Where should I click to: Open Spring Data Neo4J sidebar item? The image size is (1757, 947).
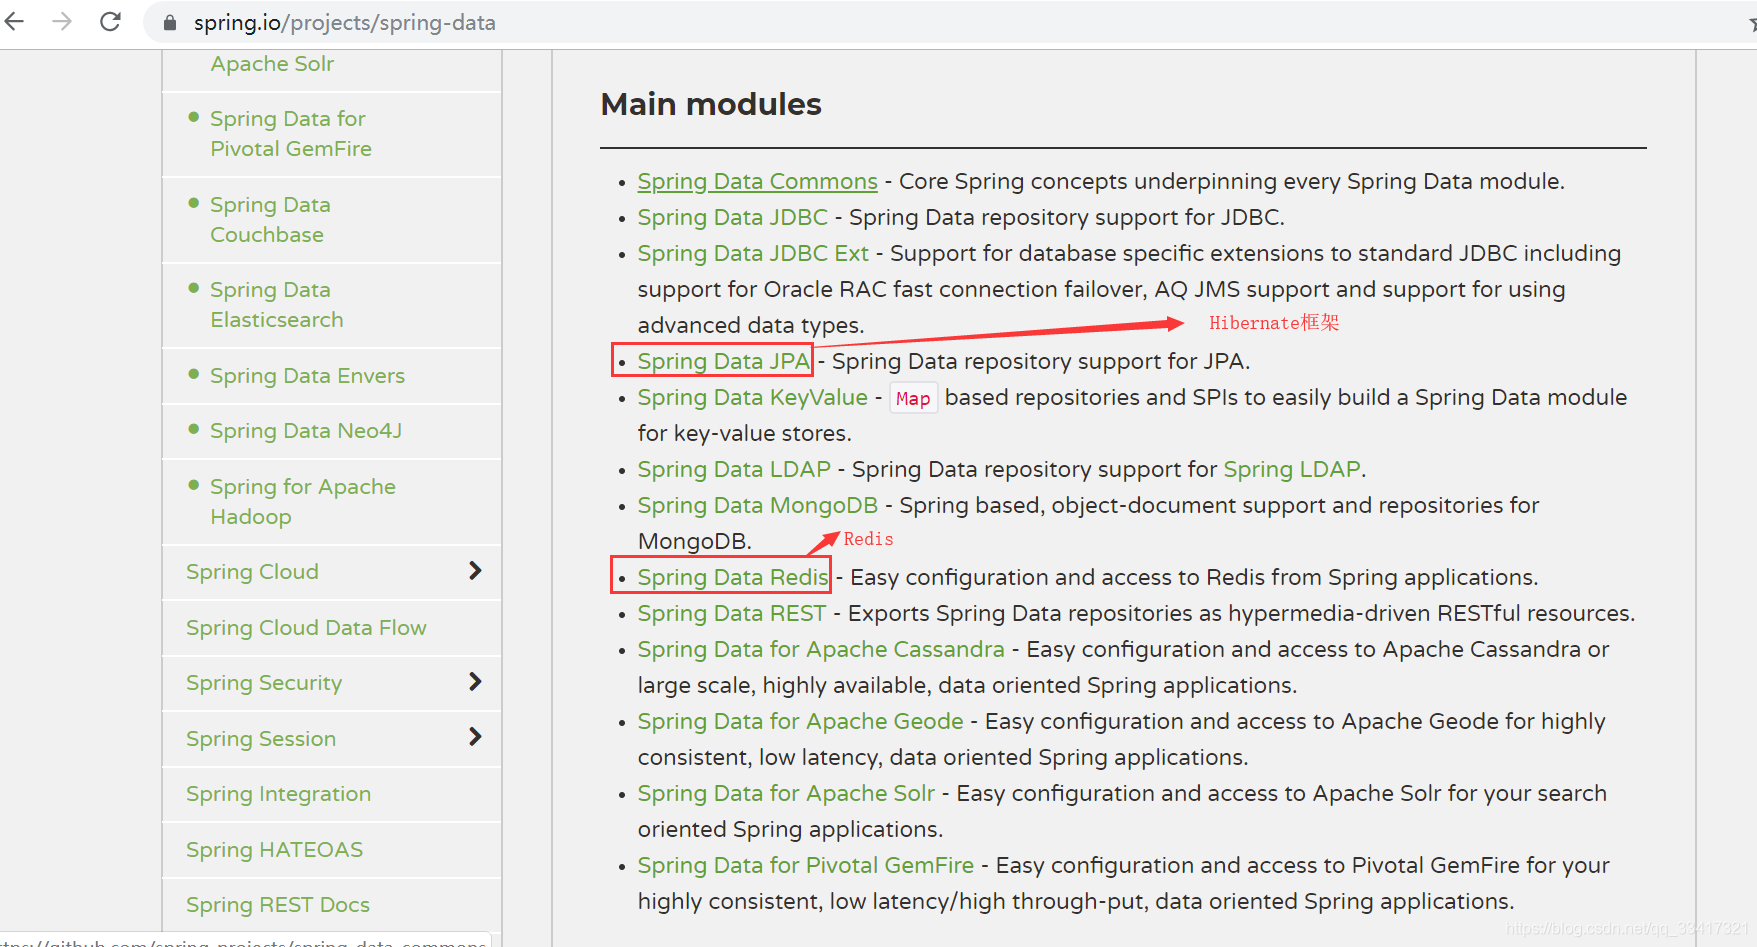(306, 431)
